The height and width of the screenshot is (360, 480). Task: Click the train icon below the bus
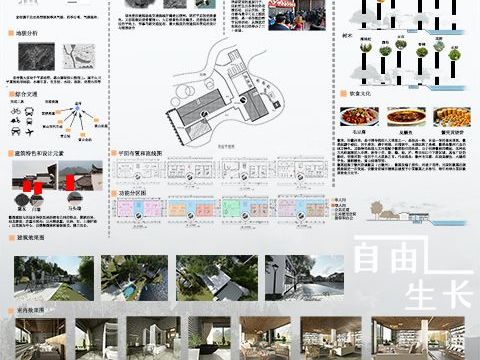29,121
